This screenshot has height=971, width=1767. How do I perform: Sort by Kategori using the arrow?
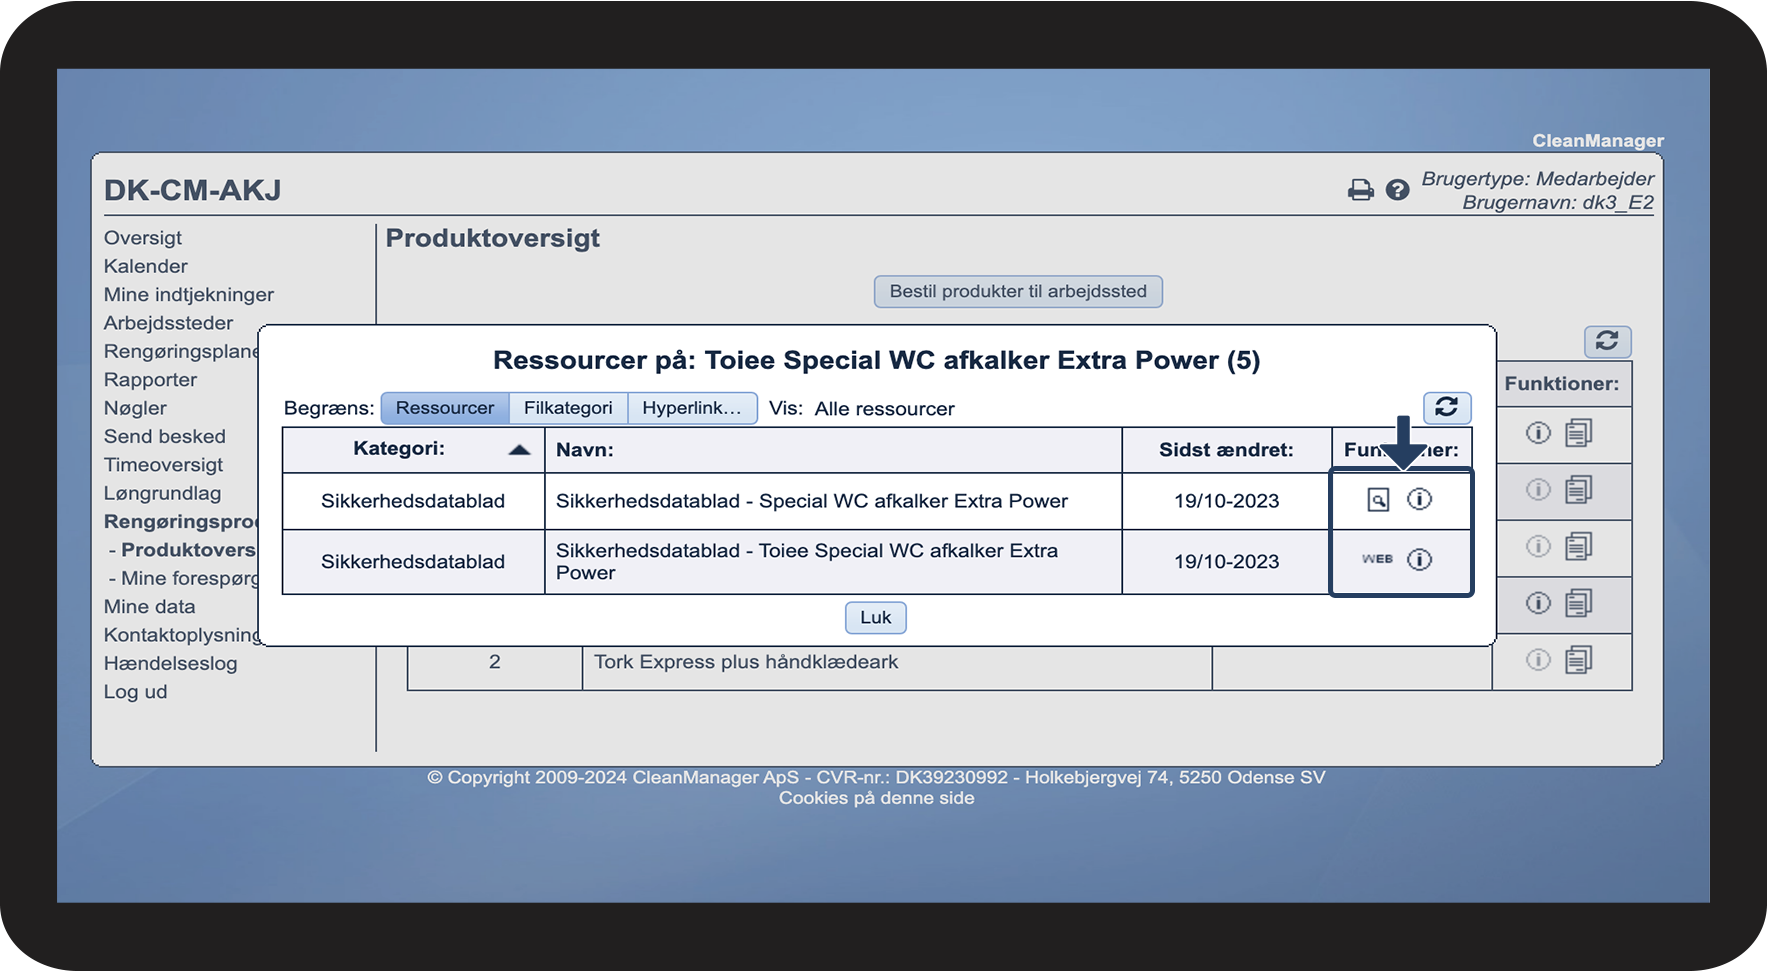pyautogui.click(x=519, y=450)
